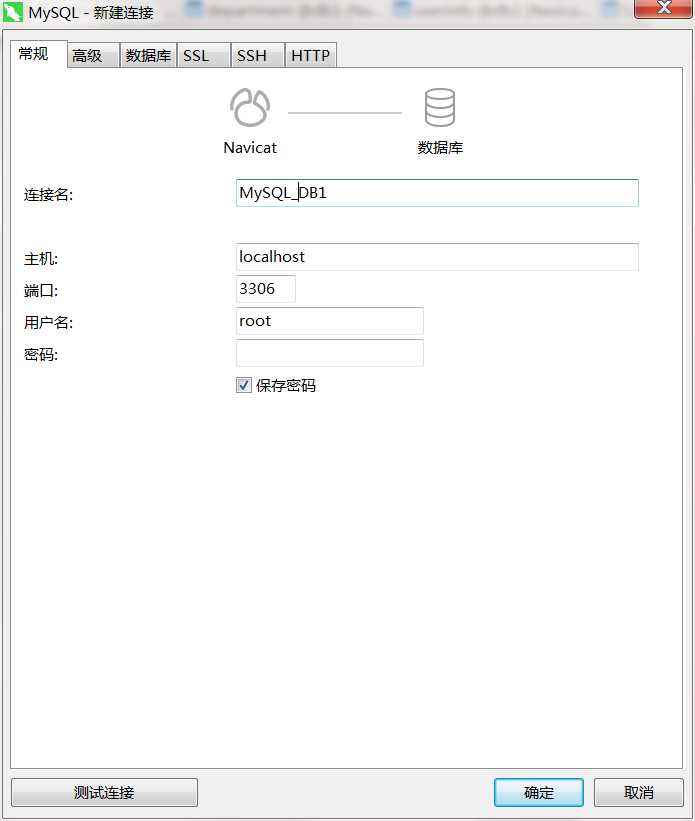Click the 测试连接 button

[104, 792]
